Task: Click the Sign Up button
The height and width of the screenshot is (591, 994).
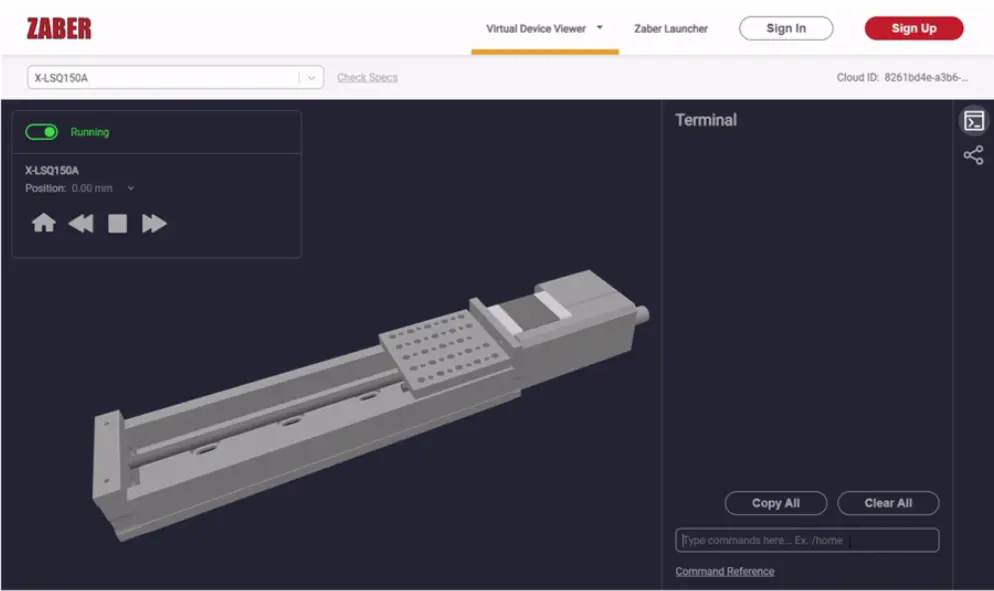Action: [x=913, y=29]
